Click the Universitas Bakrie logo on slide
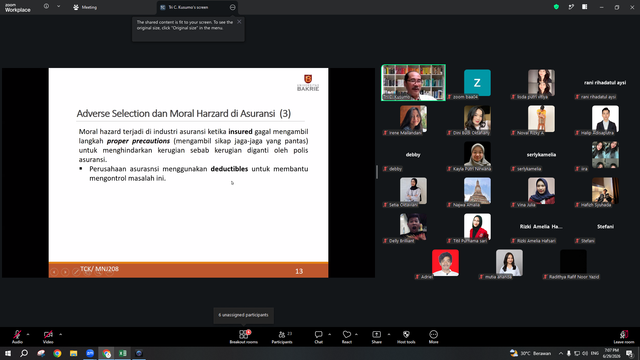Image resolution: width=640 pixels, height=360 pixels. click(x=308, y=83)
